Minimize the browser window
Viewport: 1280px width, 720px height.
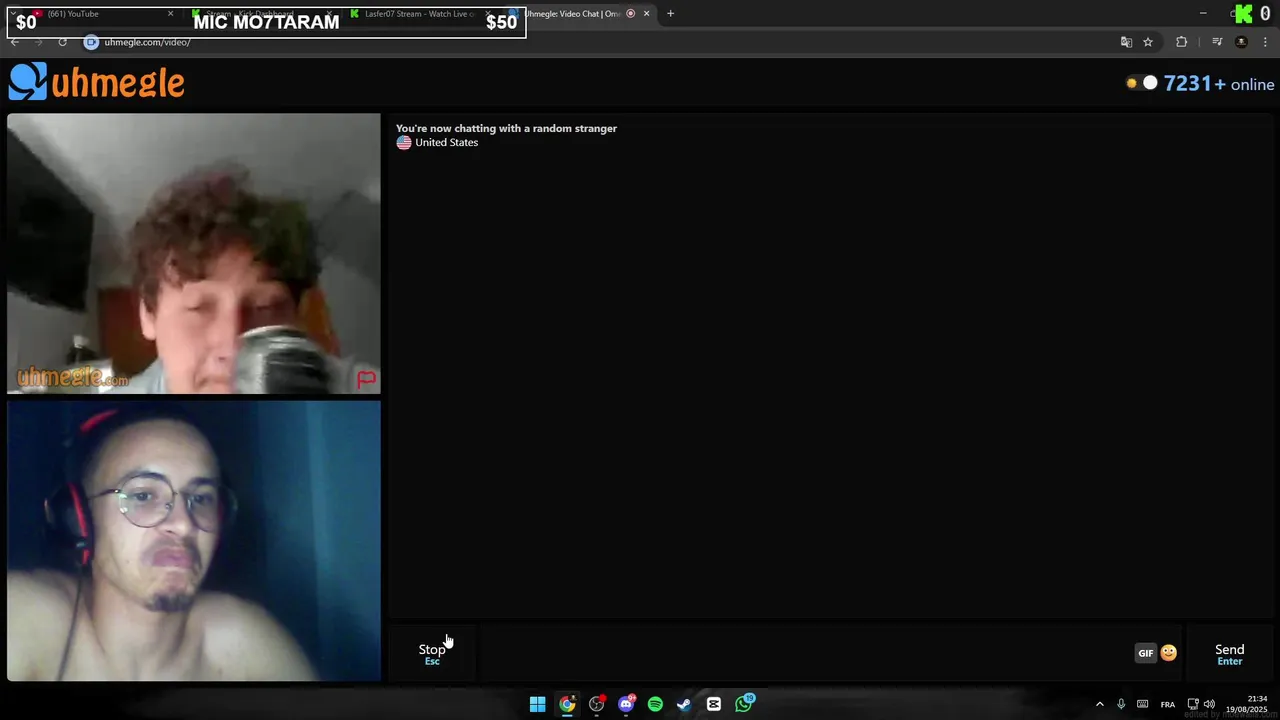(x=1203, y=13)
